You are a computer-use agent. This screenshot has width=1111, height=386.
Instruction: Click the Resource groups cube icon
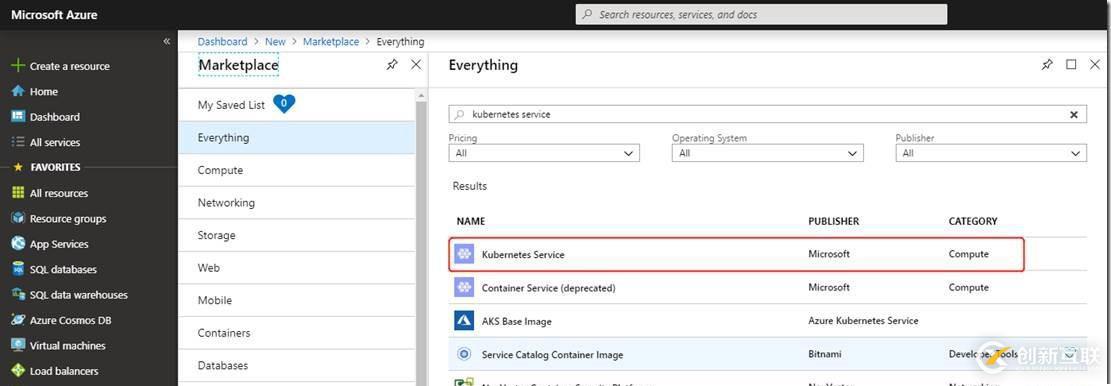tap(18, 218)
